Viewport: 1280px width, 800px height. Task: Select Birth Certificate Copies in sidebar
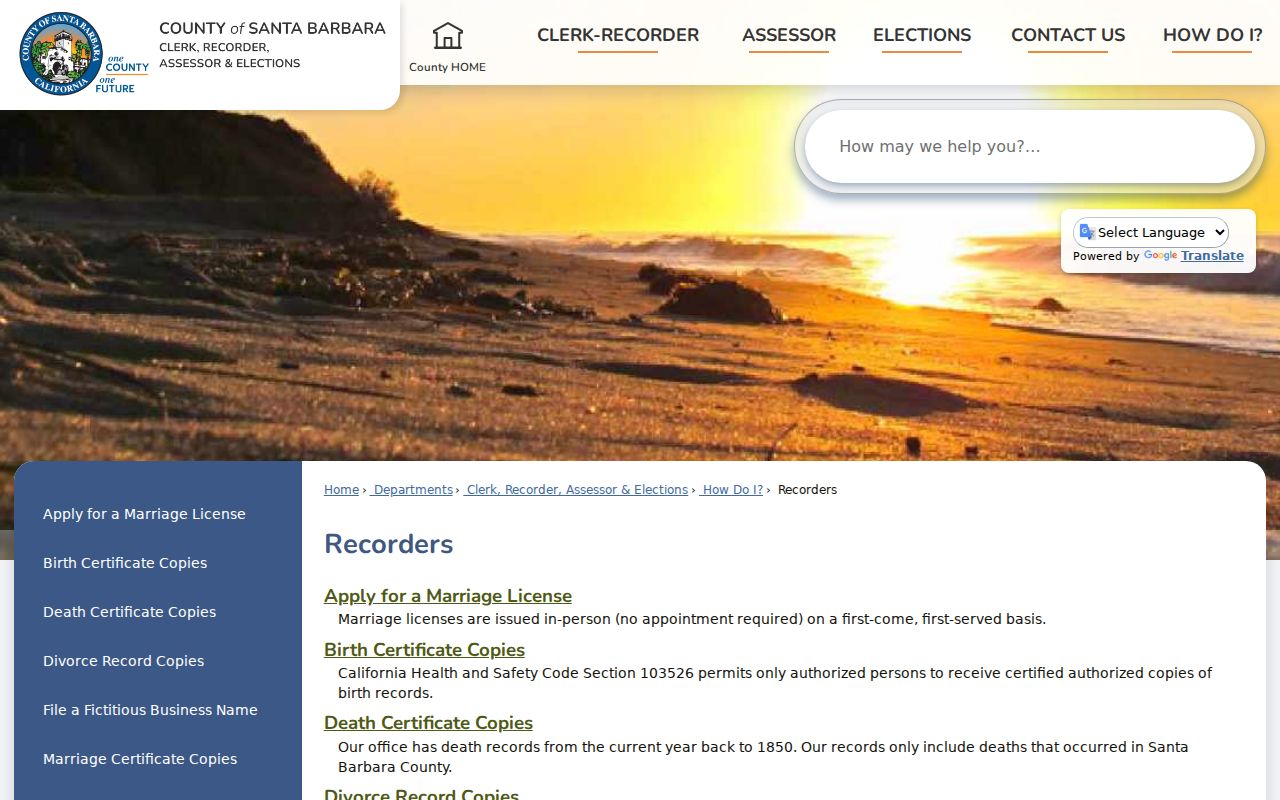(125, 563)
